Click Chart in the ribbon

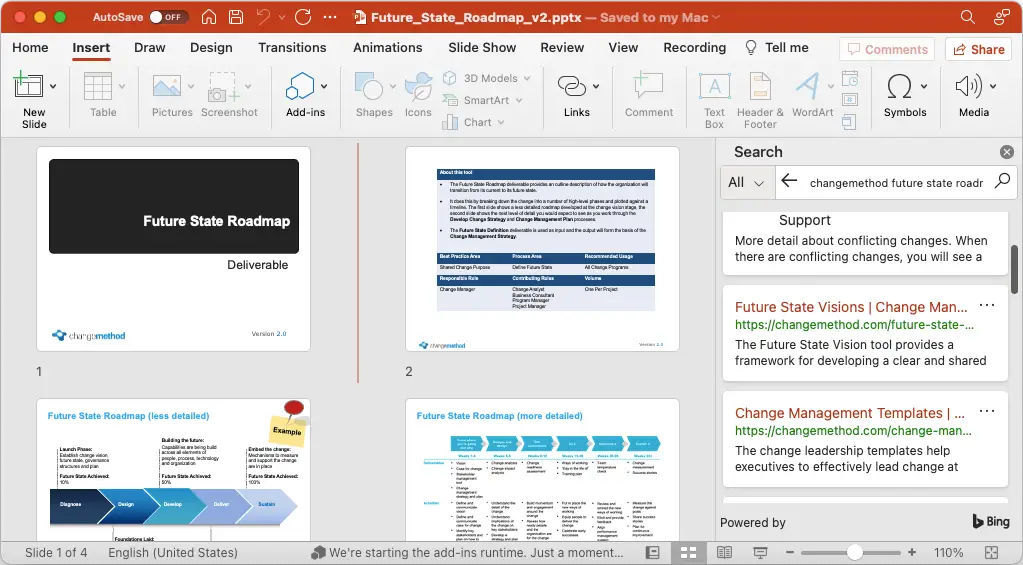click(x=474, y=122)
